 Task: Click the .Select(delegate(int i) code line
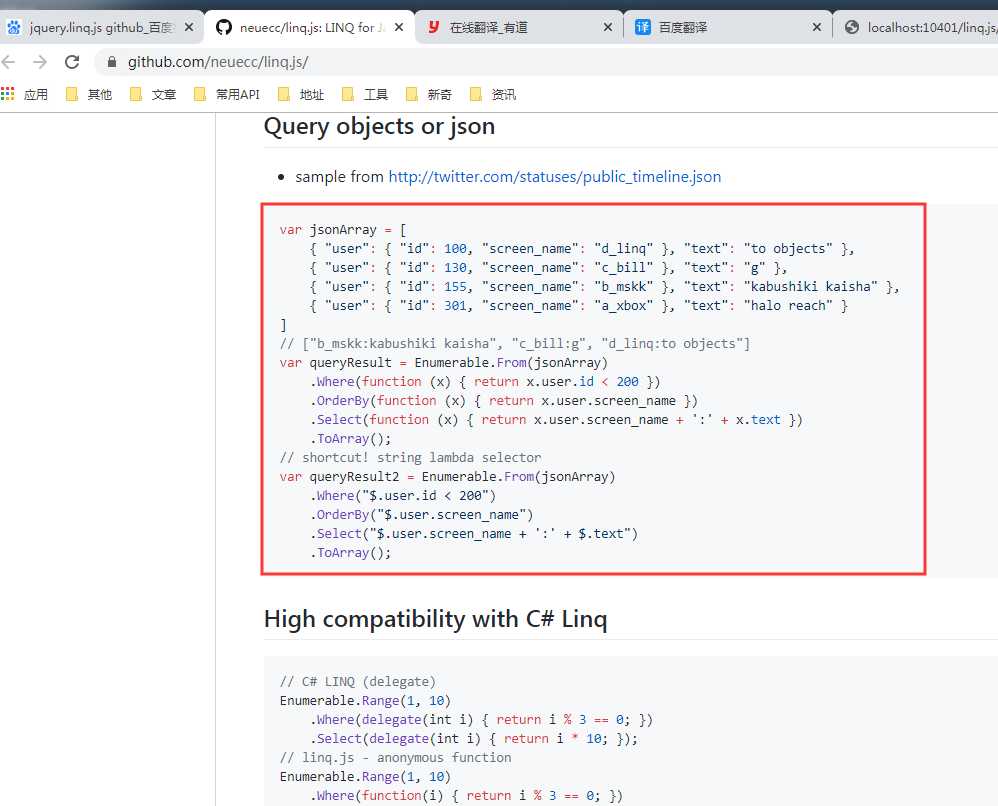coord(474,739)
